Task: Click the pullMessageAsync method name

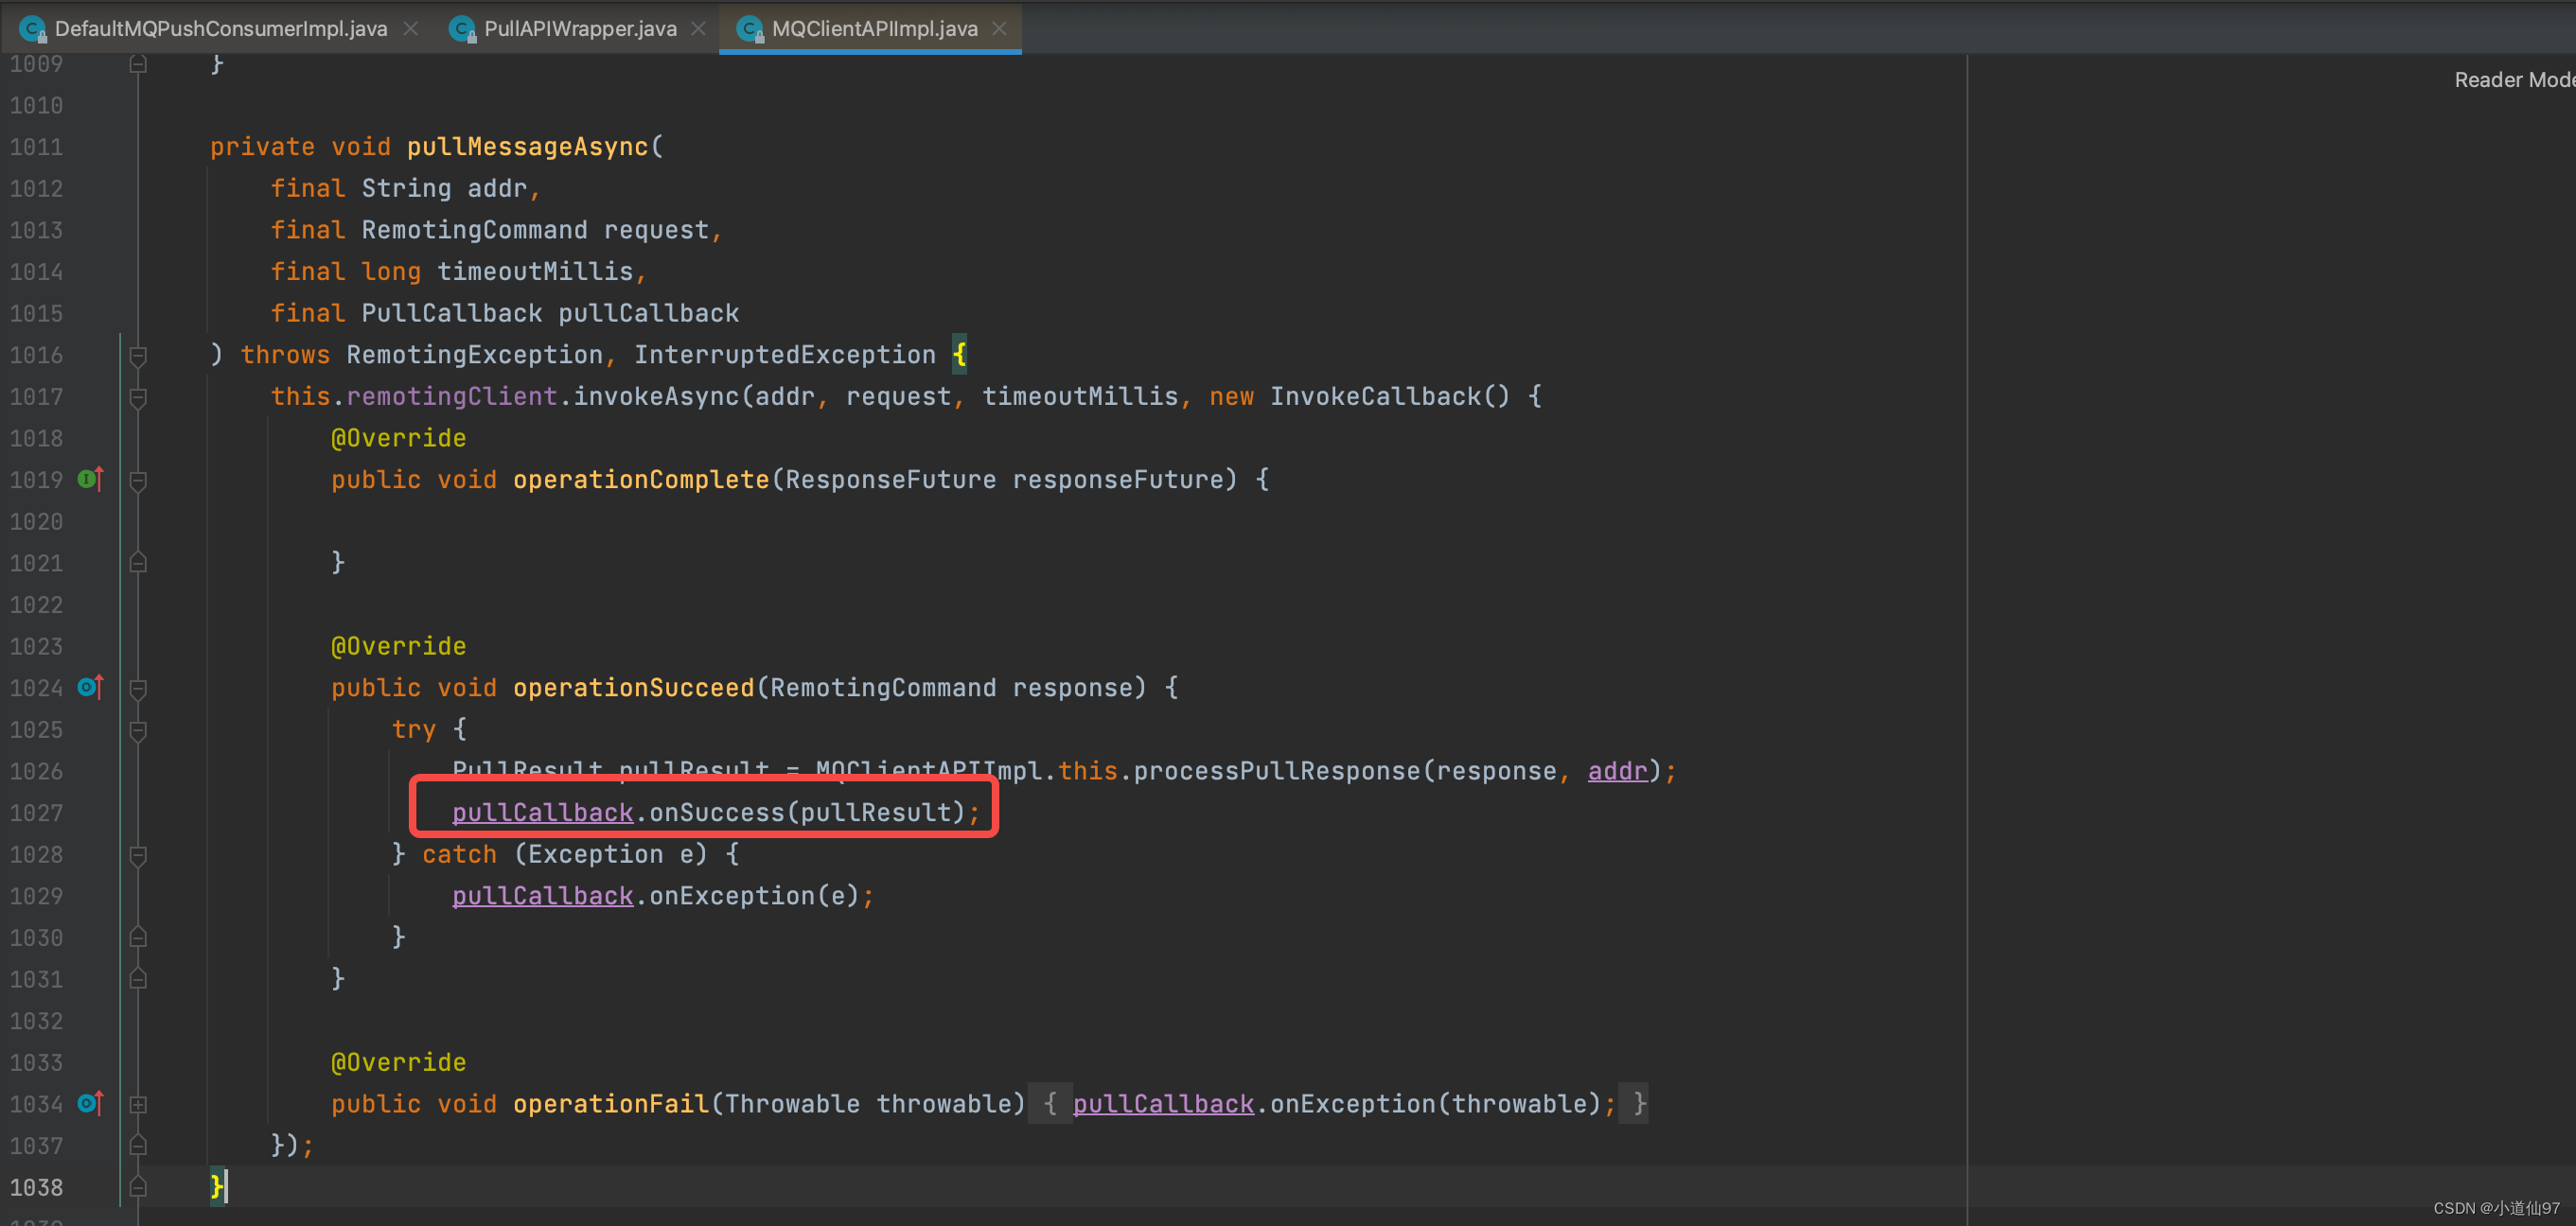Action: click(527, 146)
